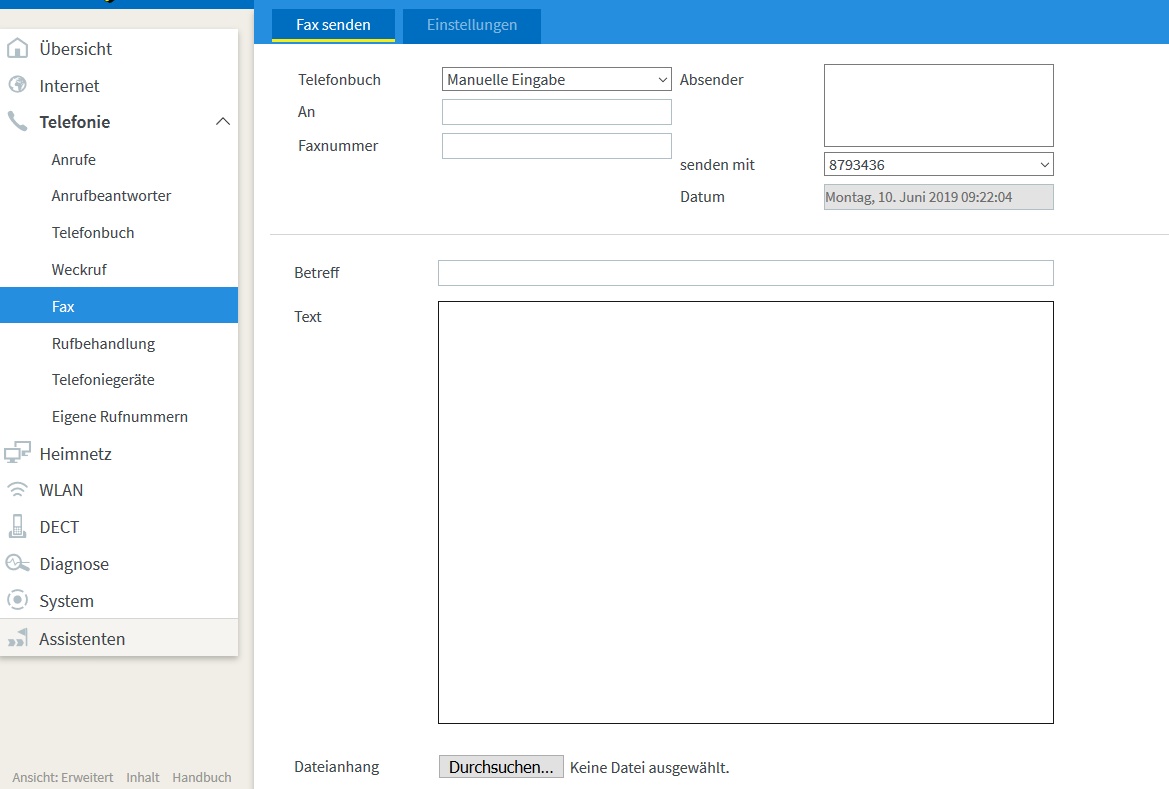
Task: Click the System gear icon
Action: pyautogui.click(x=17, y=600)
